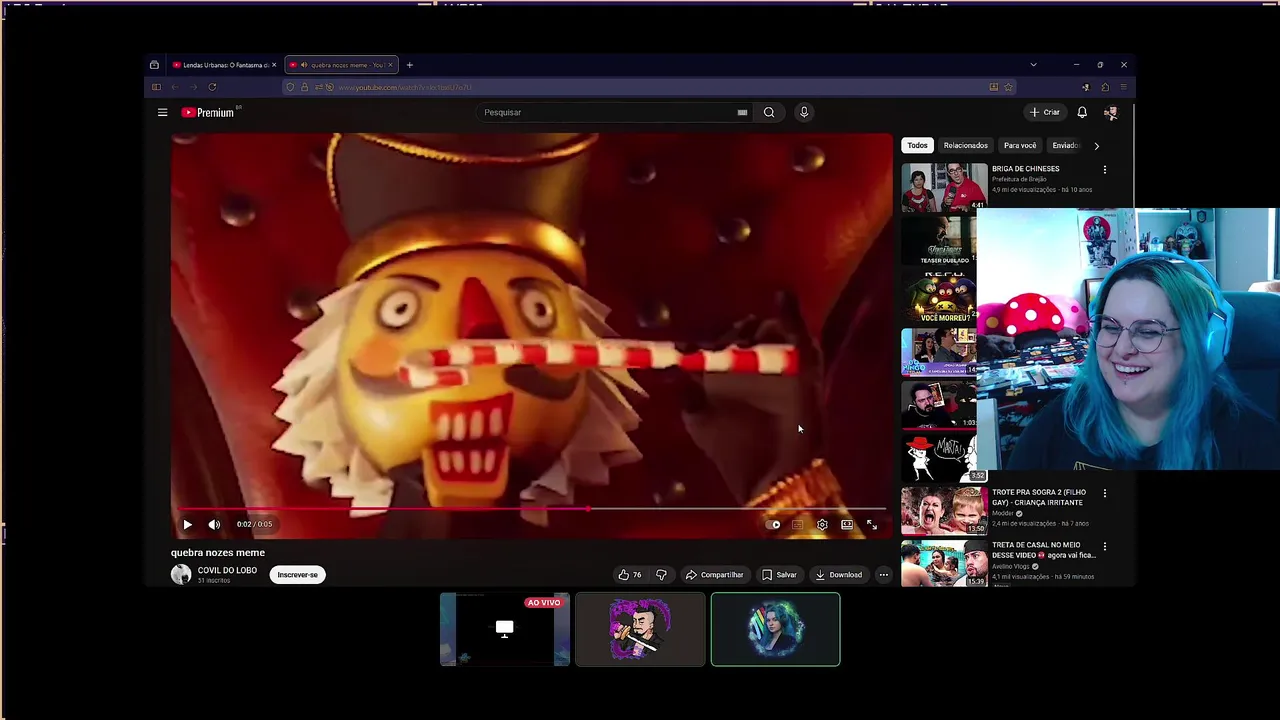Open options for TRETA DE CASAL video
Viewport: 1280px width, 720px height.
click(1105, 547)
